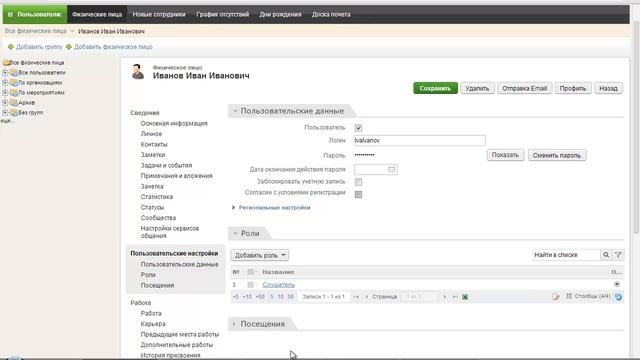Click the page vertical scrollbar
The image size is (640, 360).
[x=636, y=127]
